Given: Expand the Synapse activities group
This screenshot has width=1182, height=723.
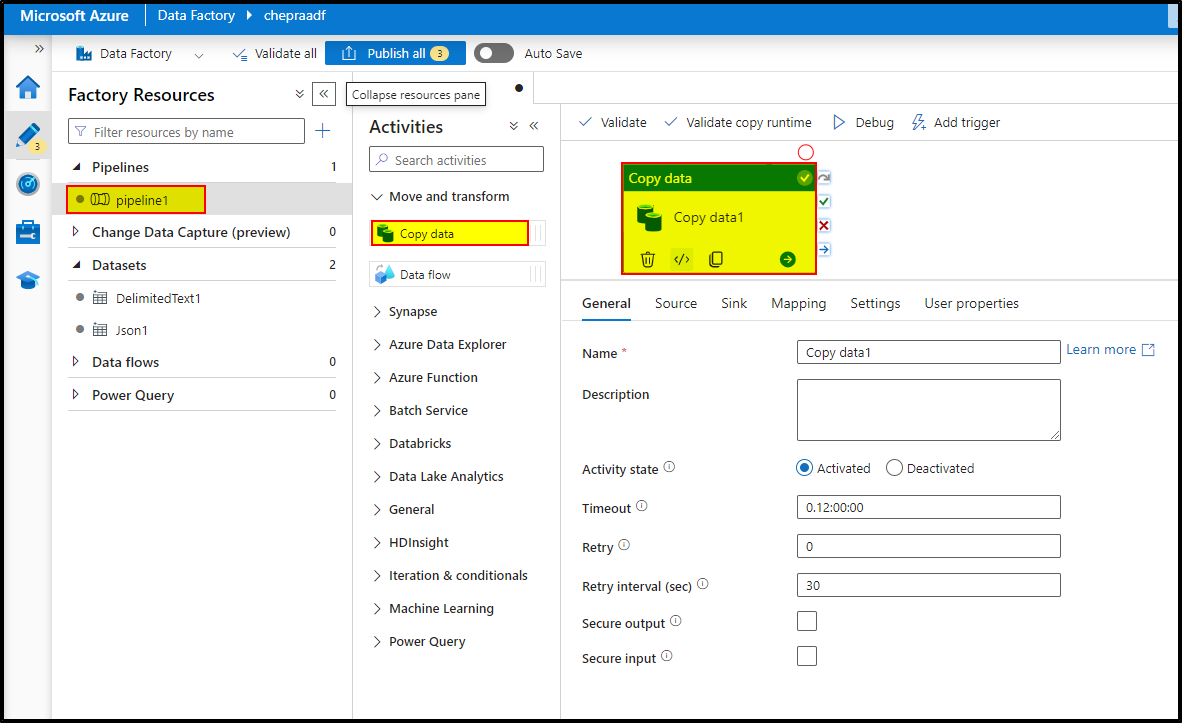Looking at the screenshot, I should [x=377, y=311].
